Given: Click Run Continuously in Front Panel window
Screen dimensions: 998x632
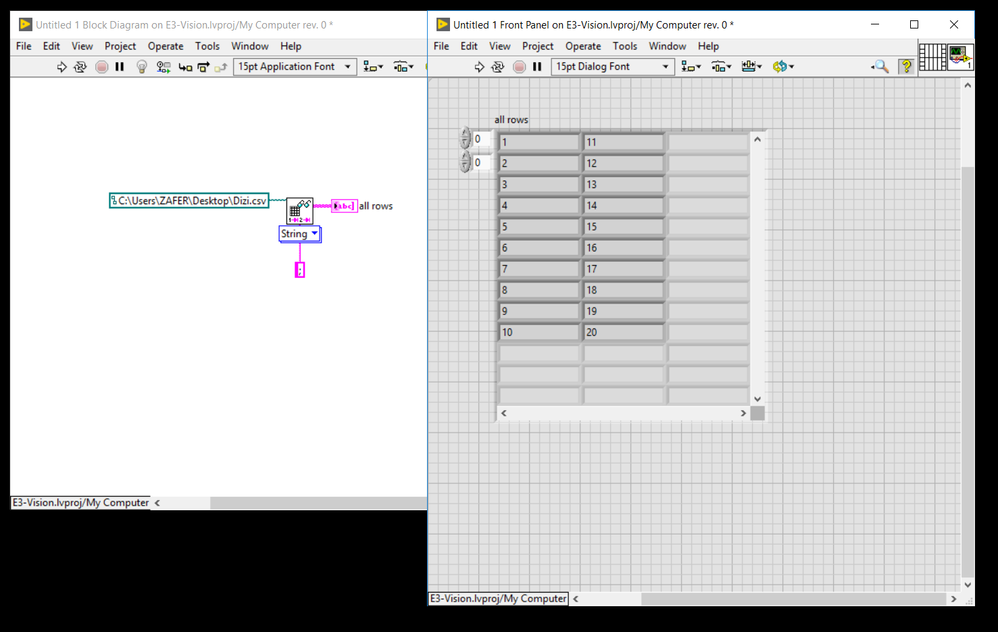Looking at the screenshot, I should click(498, 67).
